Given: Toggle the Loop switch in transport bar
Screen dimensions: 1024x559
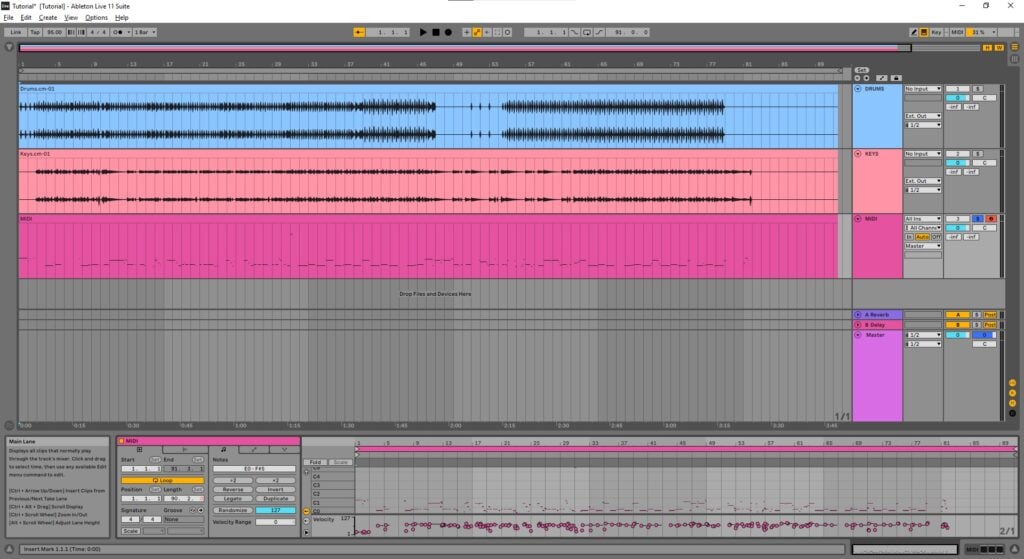Looking at the screenshot, I should tap(586, 32).
